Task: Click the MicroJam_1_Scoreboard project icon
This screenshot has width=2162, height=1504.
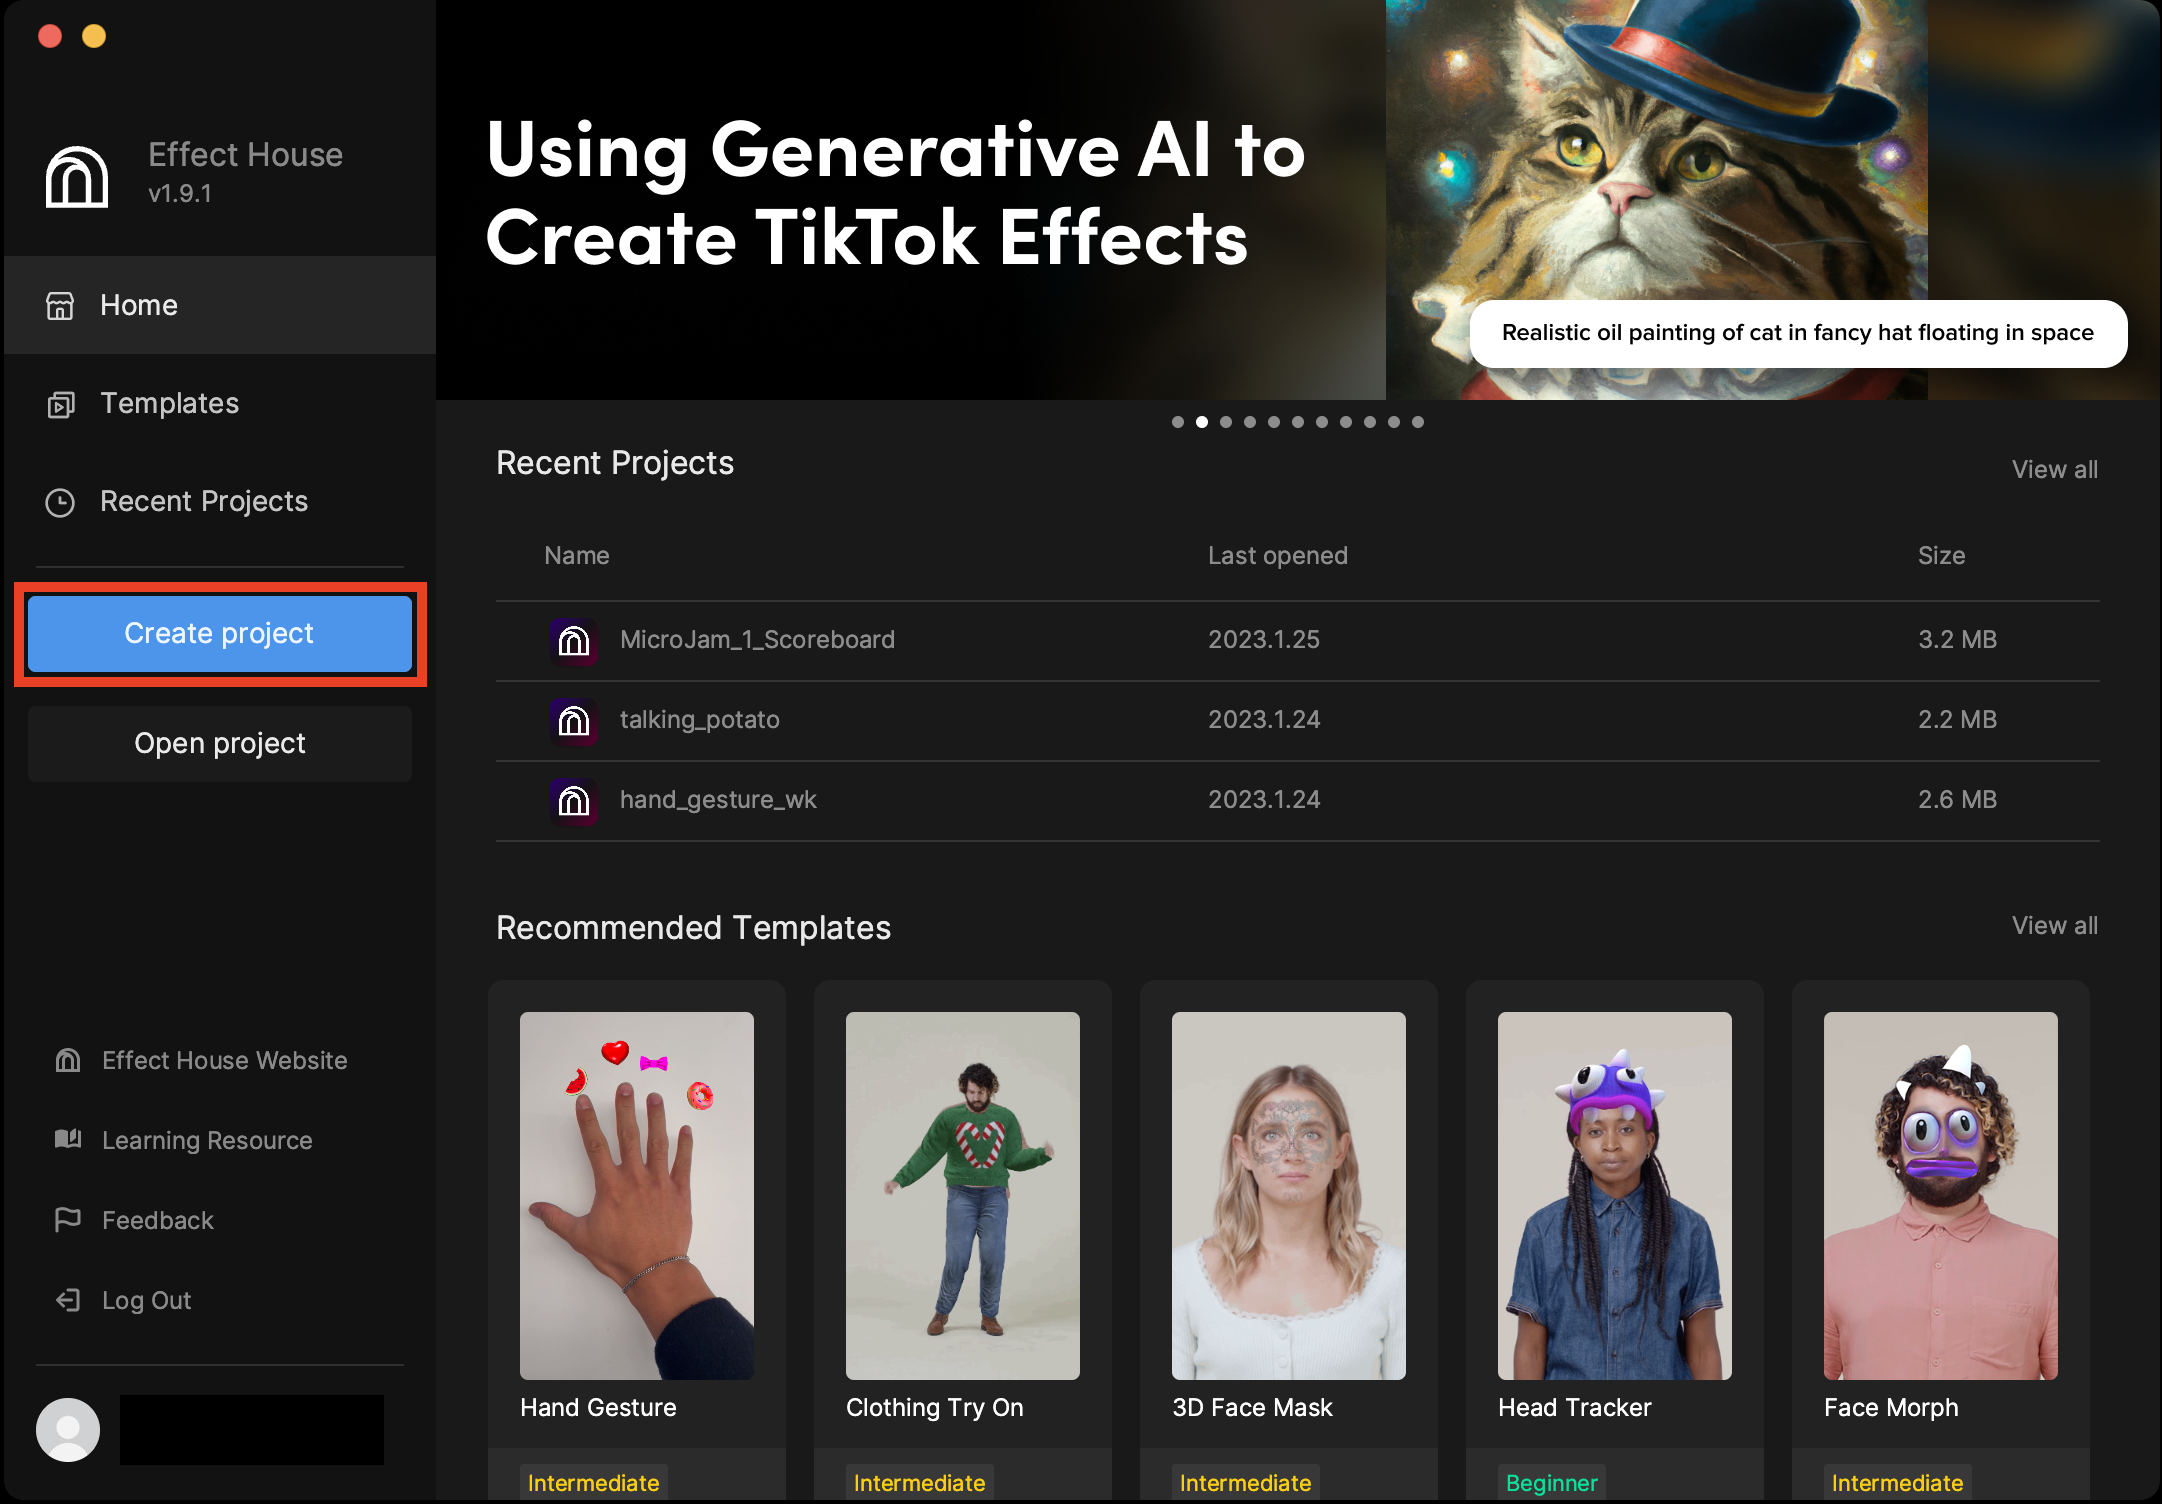Action: click(x=573, y=640)
